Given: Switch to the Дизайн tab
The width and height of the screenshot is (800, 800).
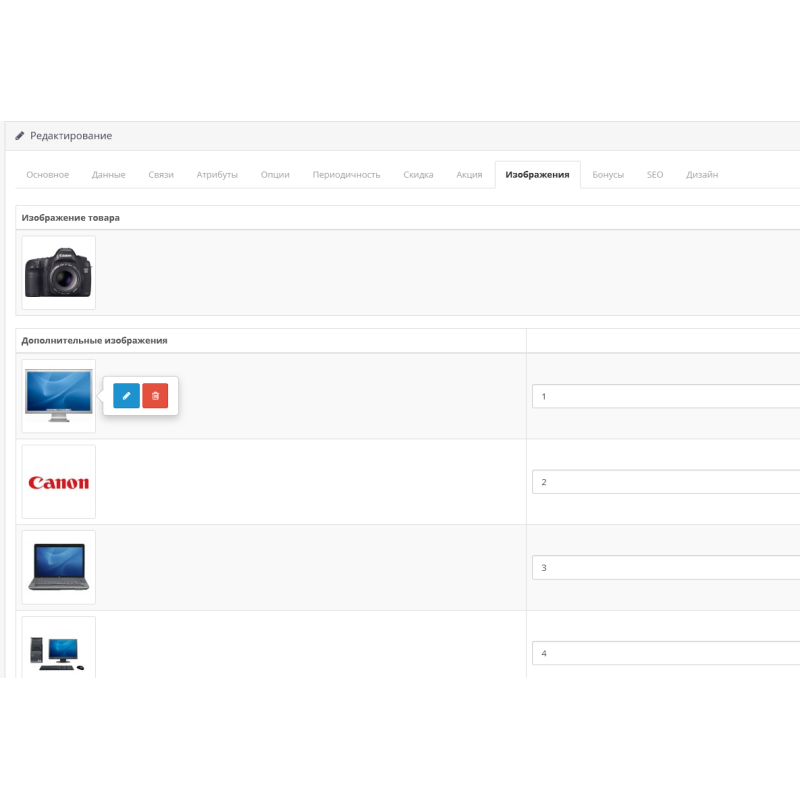Looking at the screenshot, I should click(702, 175).
